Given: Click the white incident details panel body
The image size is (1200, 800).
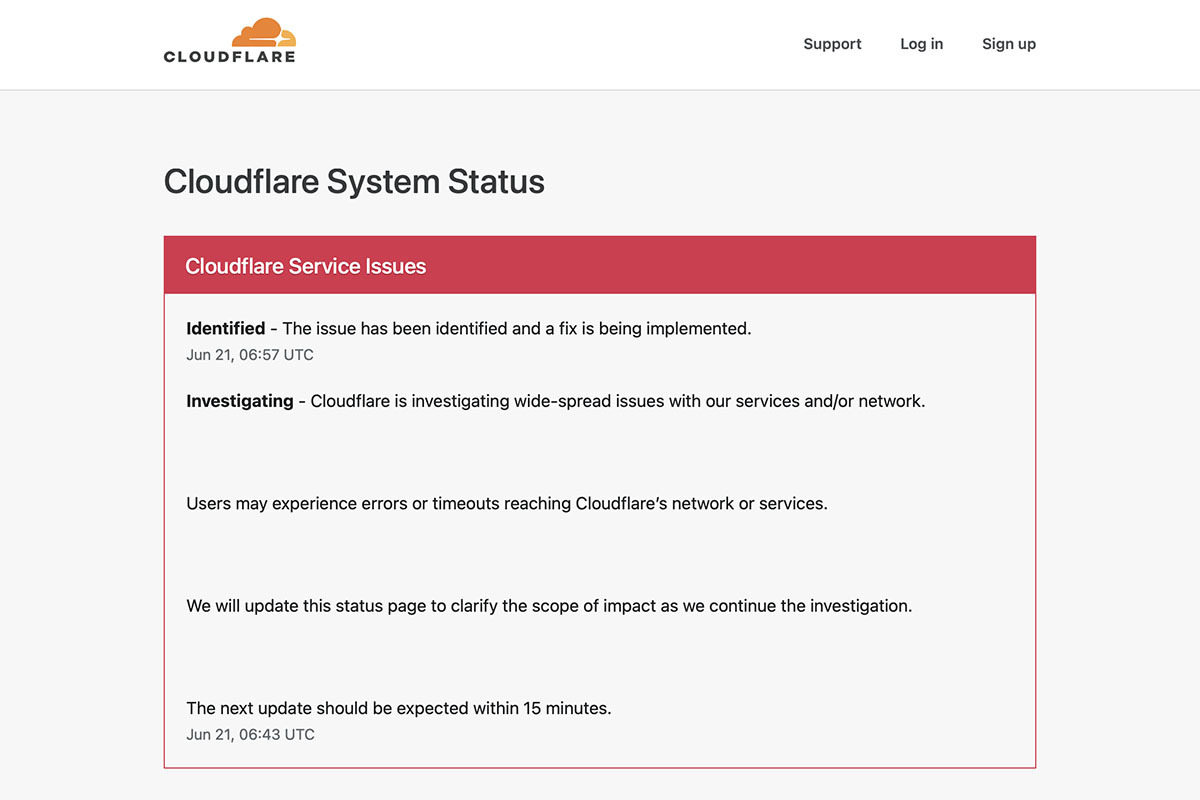Looking at the screenshot, I should [x=600, y=531].
